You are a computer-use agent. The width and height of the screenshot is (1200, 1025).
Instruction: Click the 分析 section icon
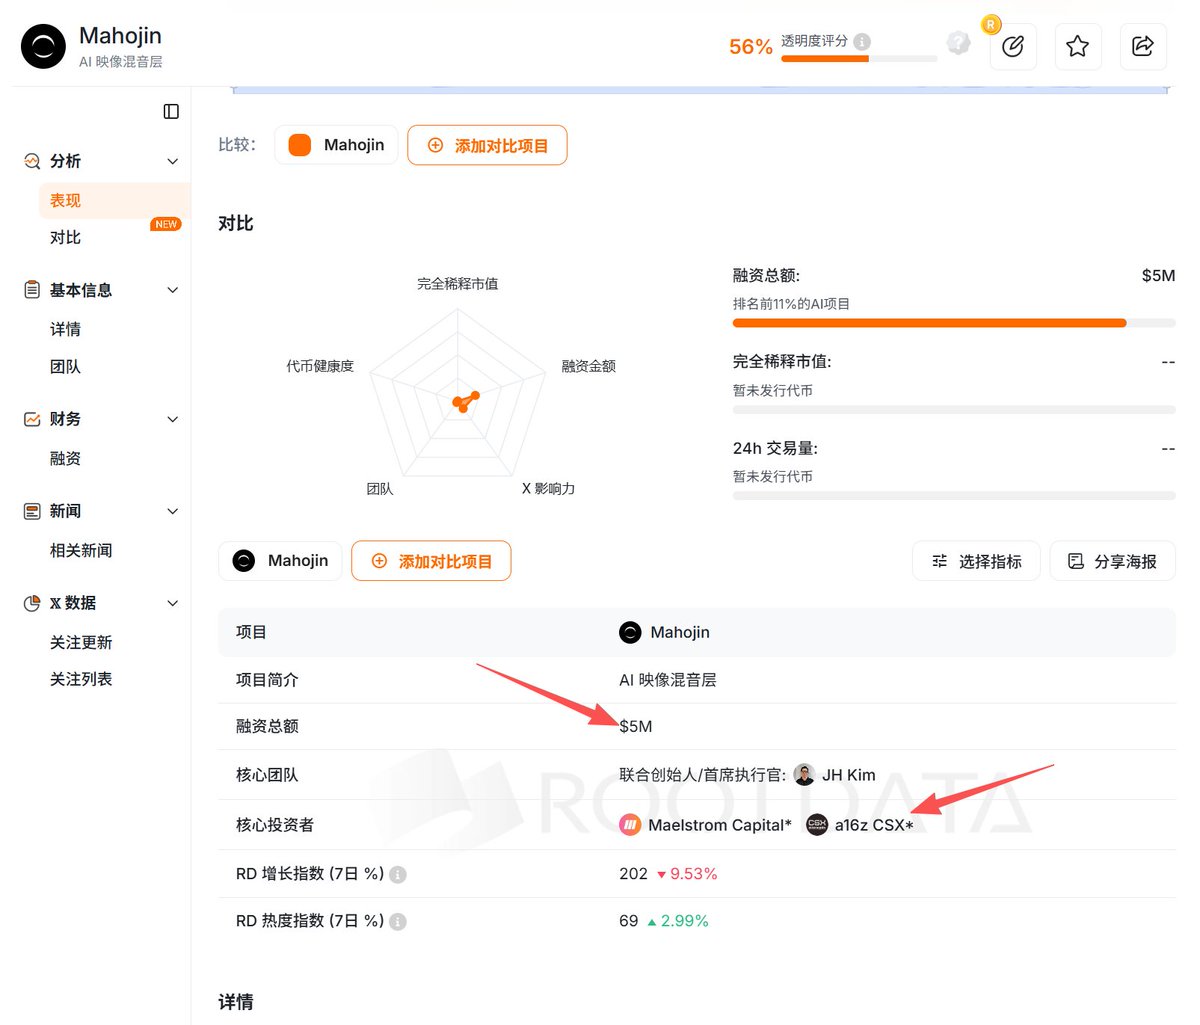(32, 161)
